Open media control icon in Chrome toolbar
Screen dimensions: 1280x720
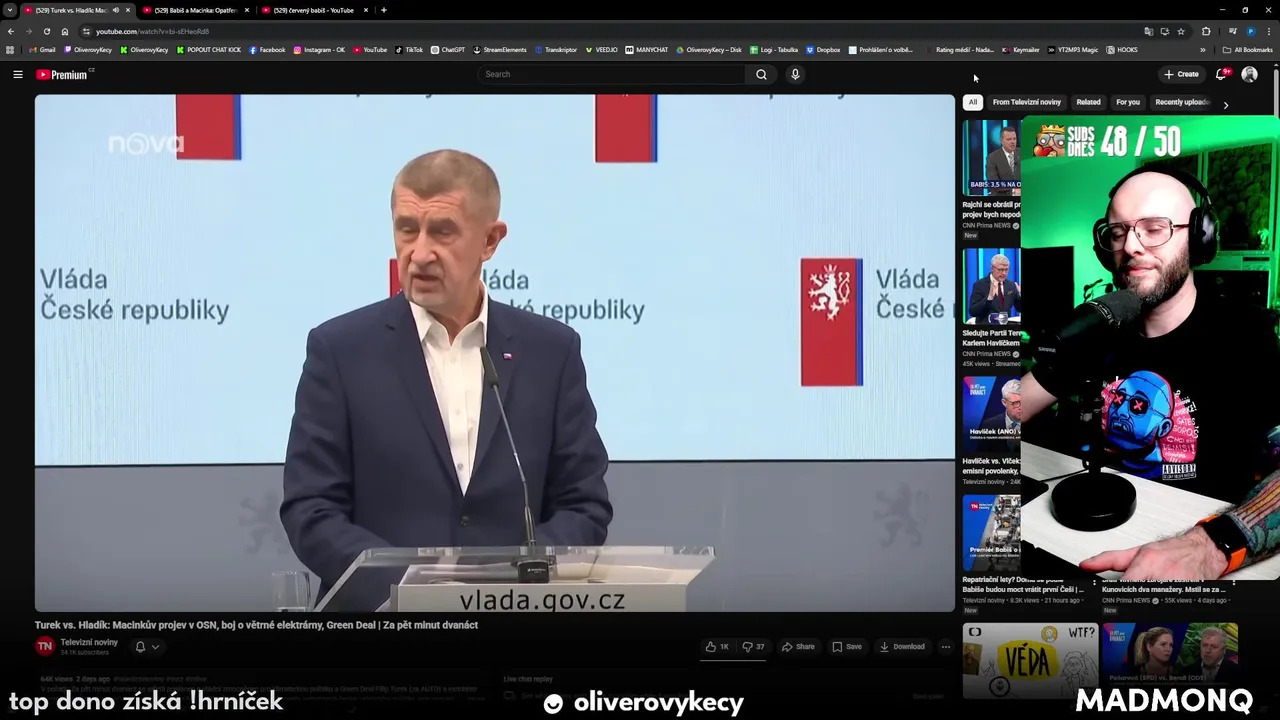1232,31
